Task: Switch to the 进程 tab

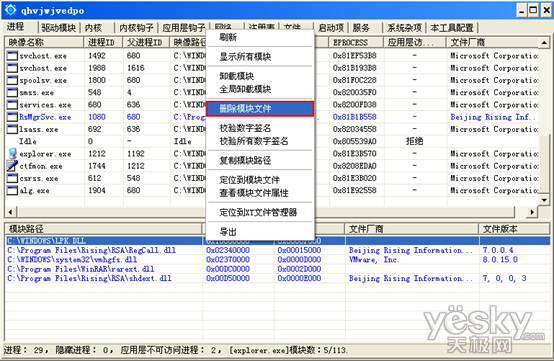Action: pyautogui.click(x=19, y=27)
